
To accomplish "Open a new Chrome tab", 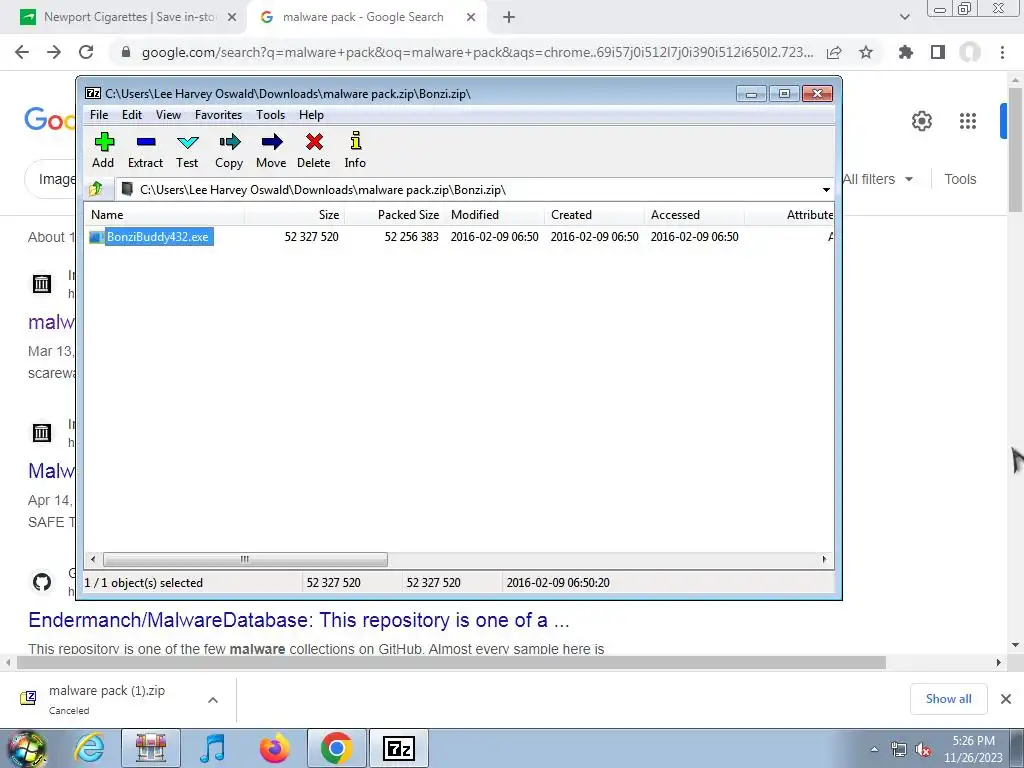I will (509, 18).
